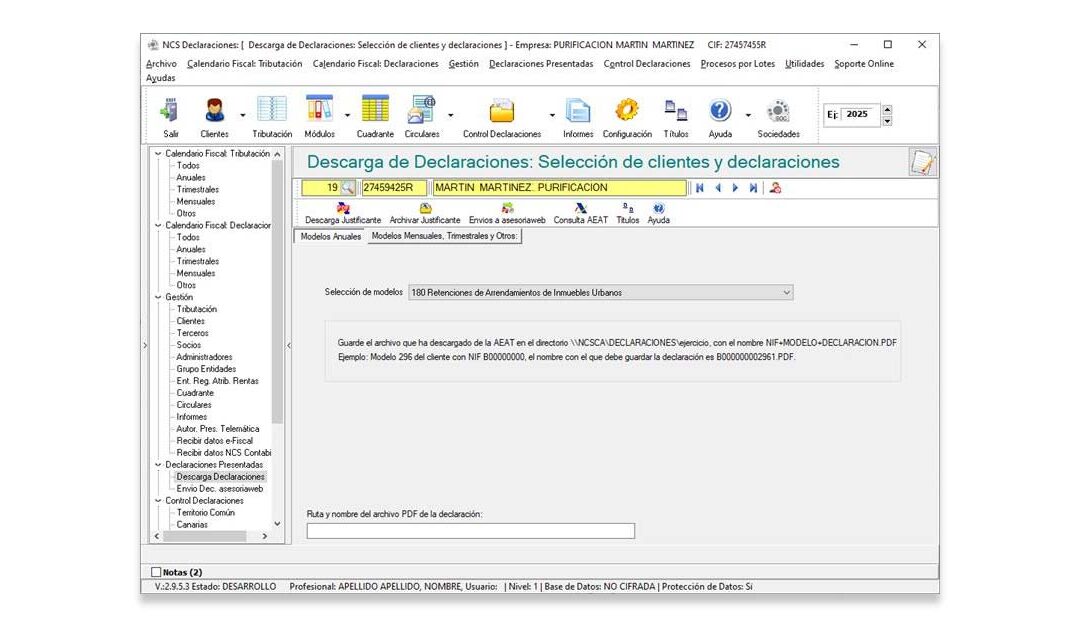Open Configuración gear icon

pyautogui.click(x=627, y=109)
